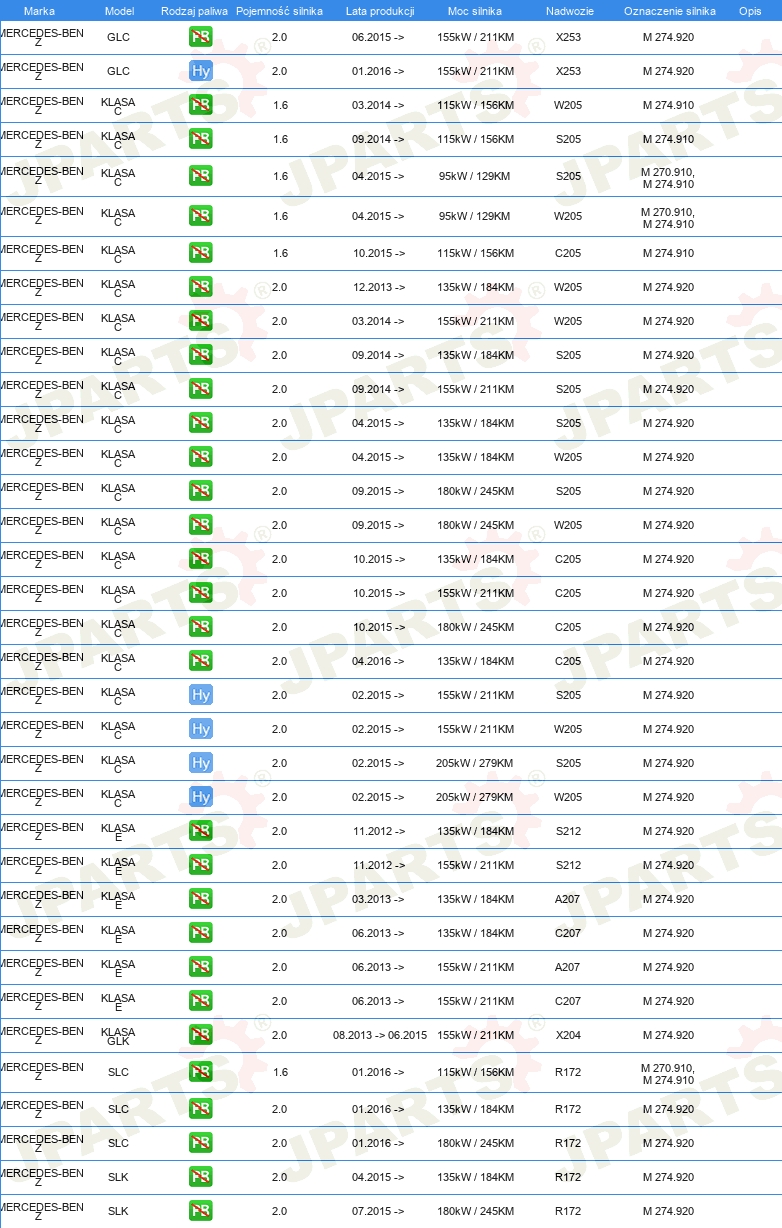
Task: Click the Moc silnika column header
Action: click(x=475, y=11)
